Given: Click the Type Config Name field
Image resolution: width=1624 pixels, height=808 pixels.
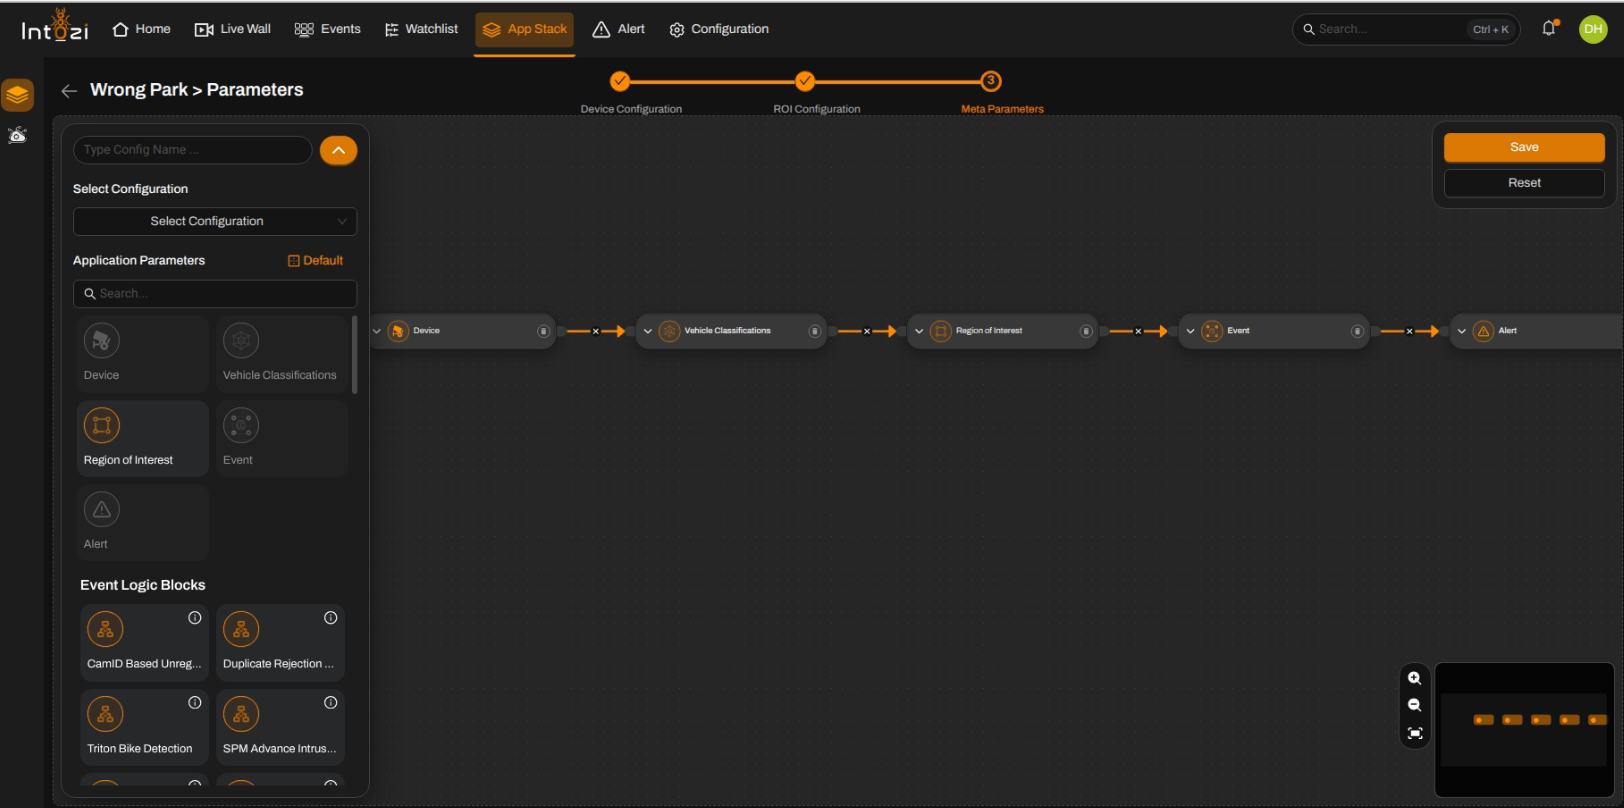Looking at the screenshot, I should click(193, 150).
